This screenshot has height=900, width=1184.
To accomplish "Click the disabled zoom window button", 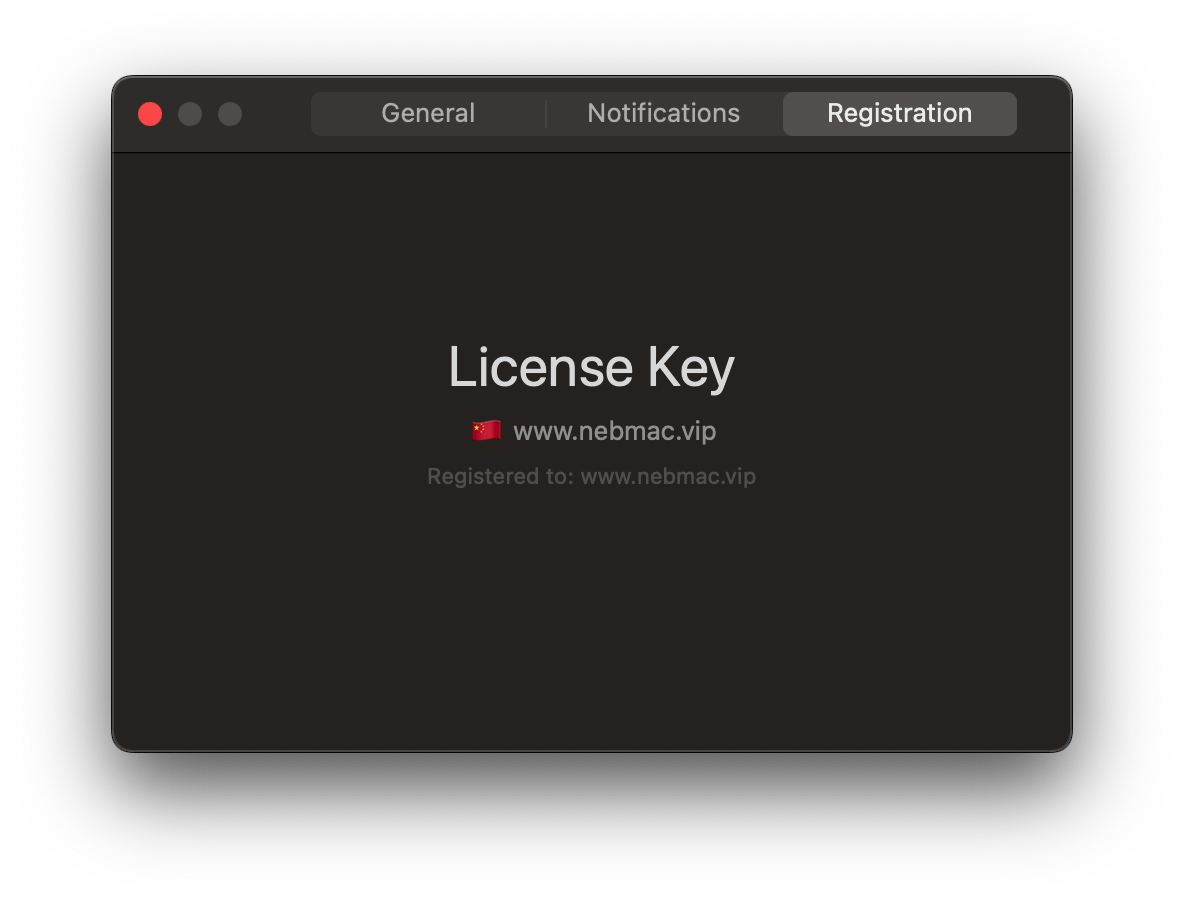I will [230, 114].
